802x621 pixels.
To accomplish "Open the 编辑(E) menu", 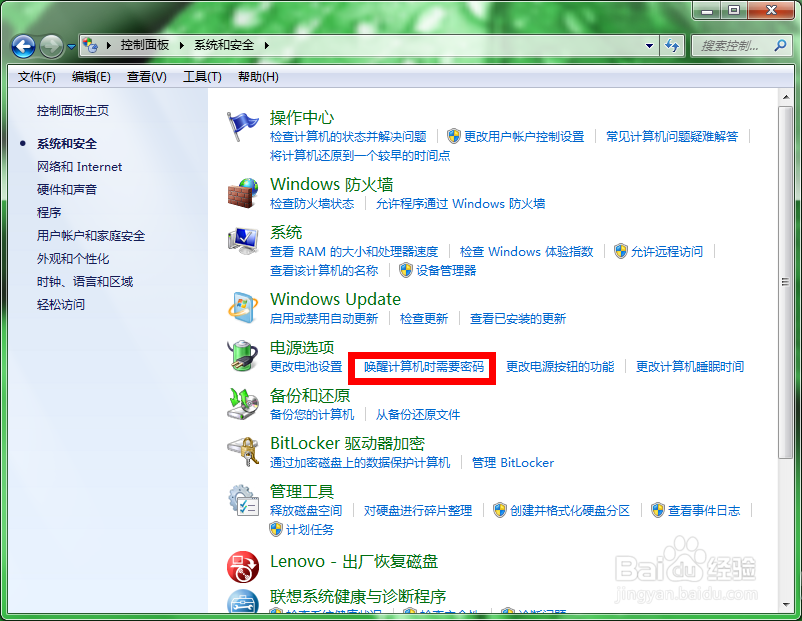I will coord(91,77).
